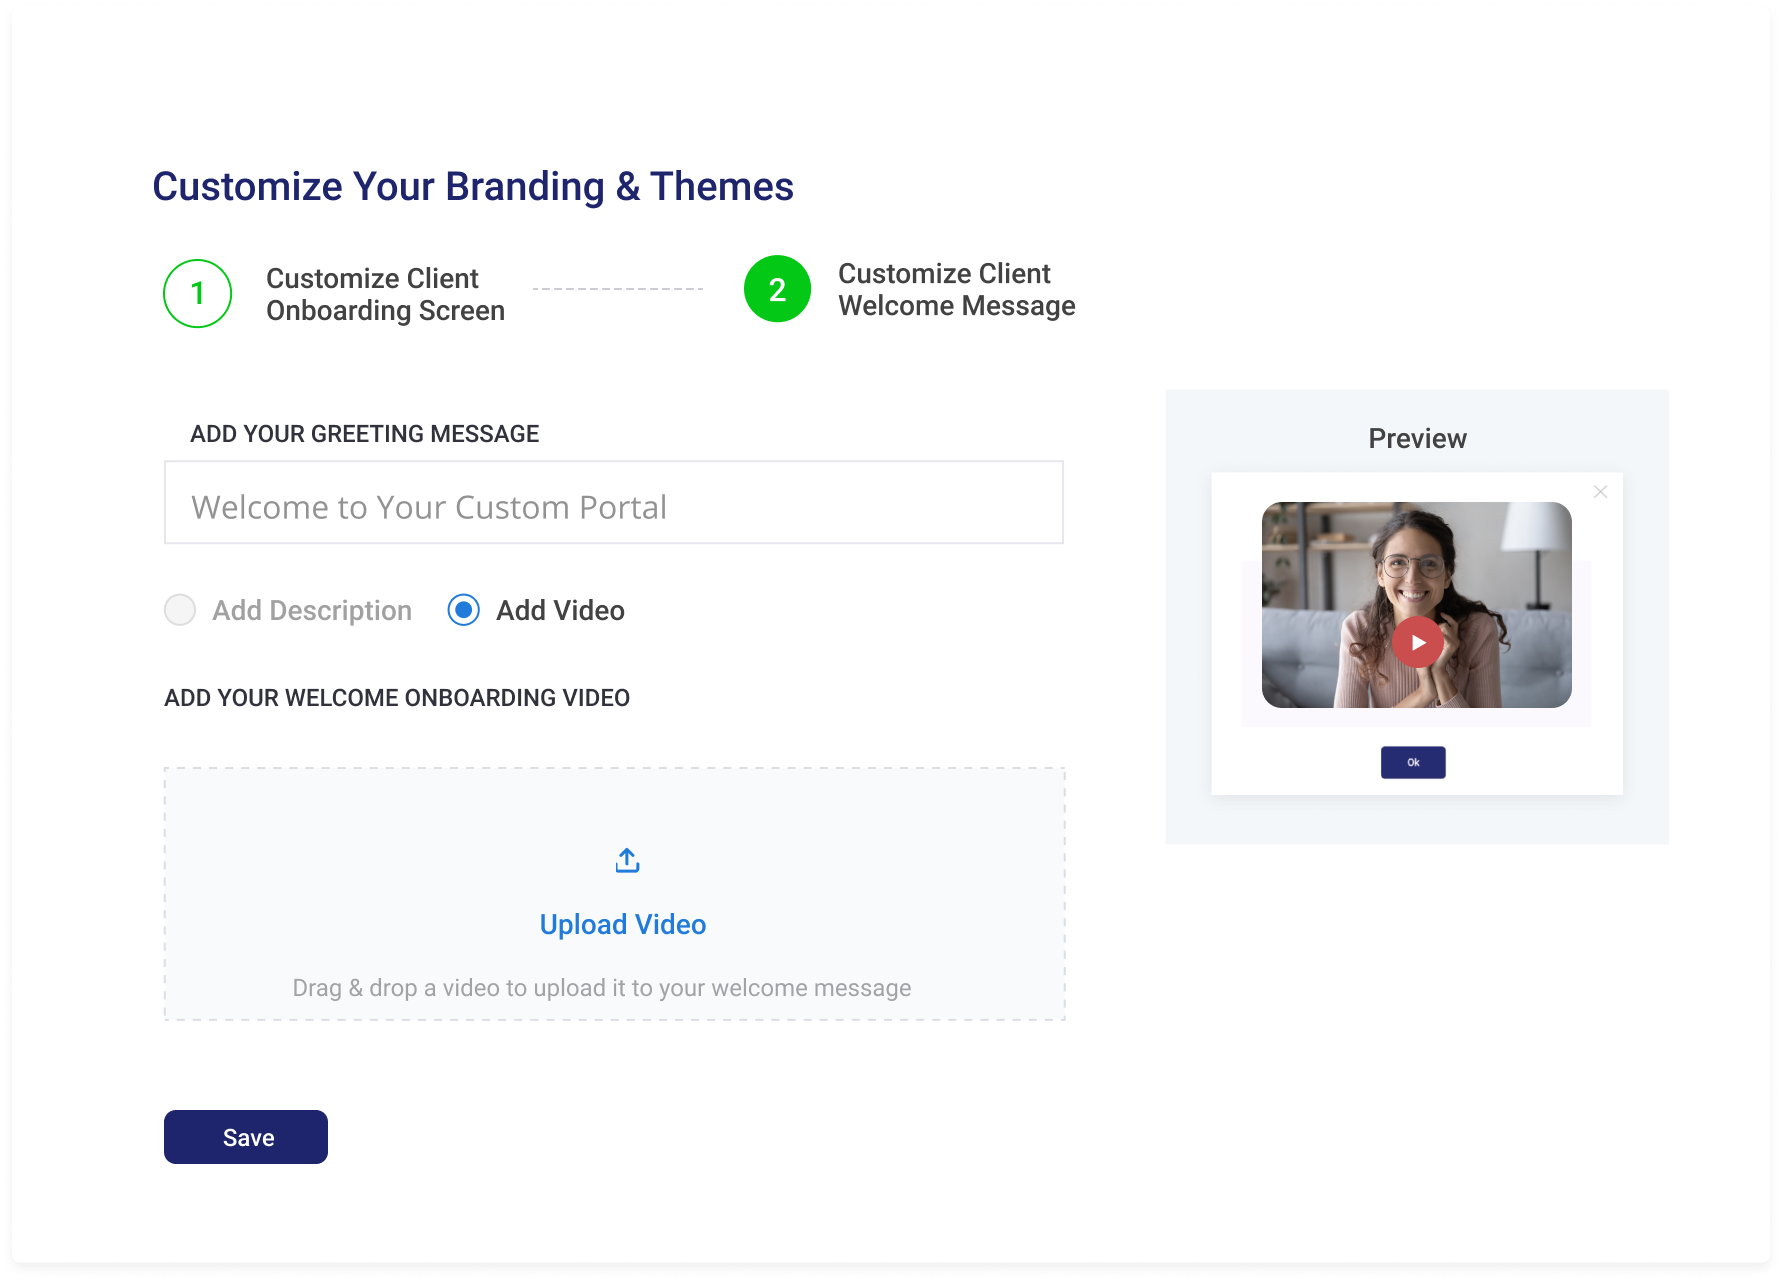Click the upload arrow icon

[627, 861]
